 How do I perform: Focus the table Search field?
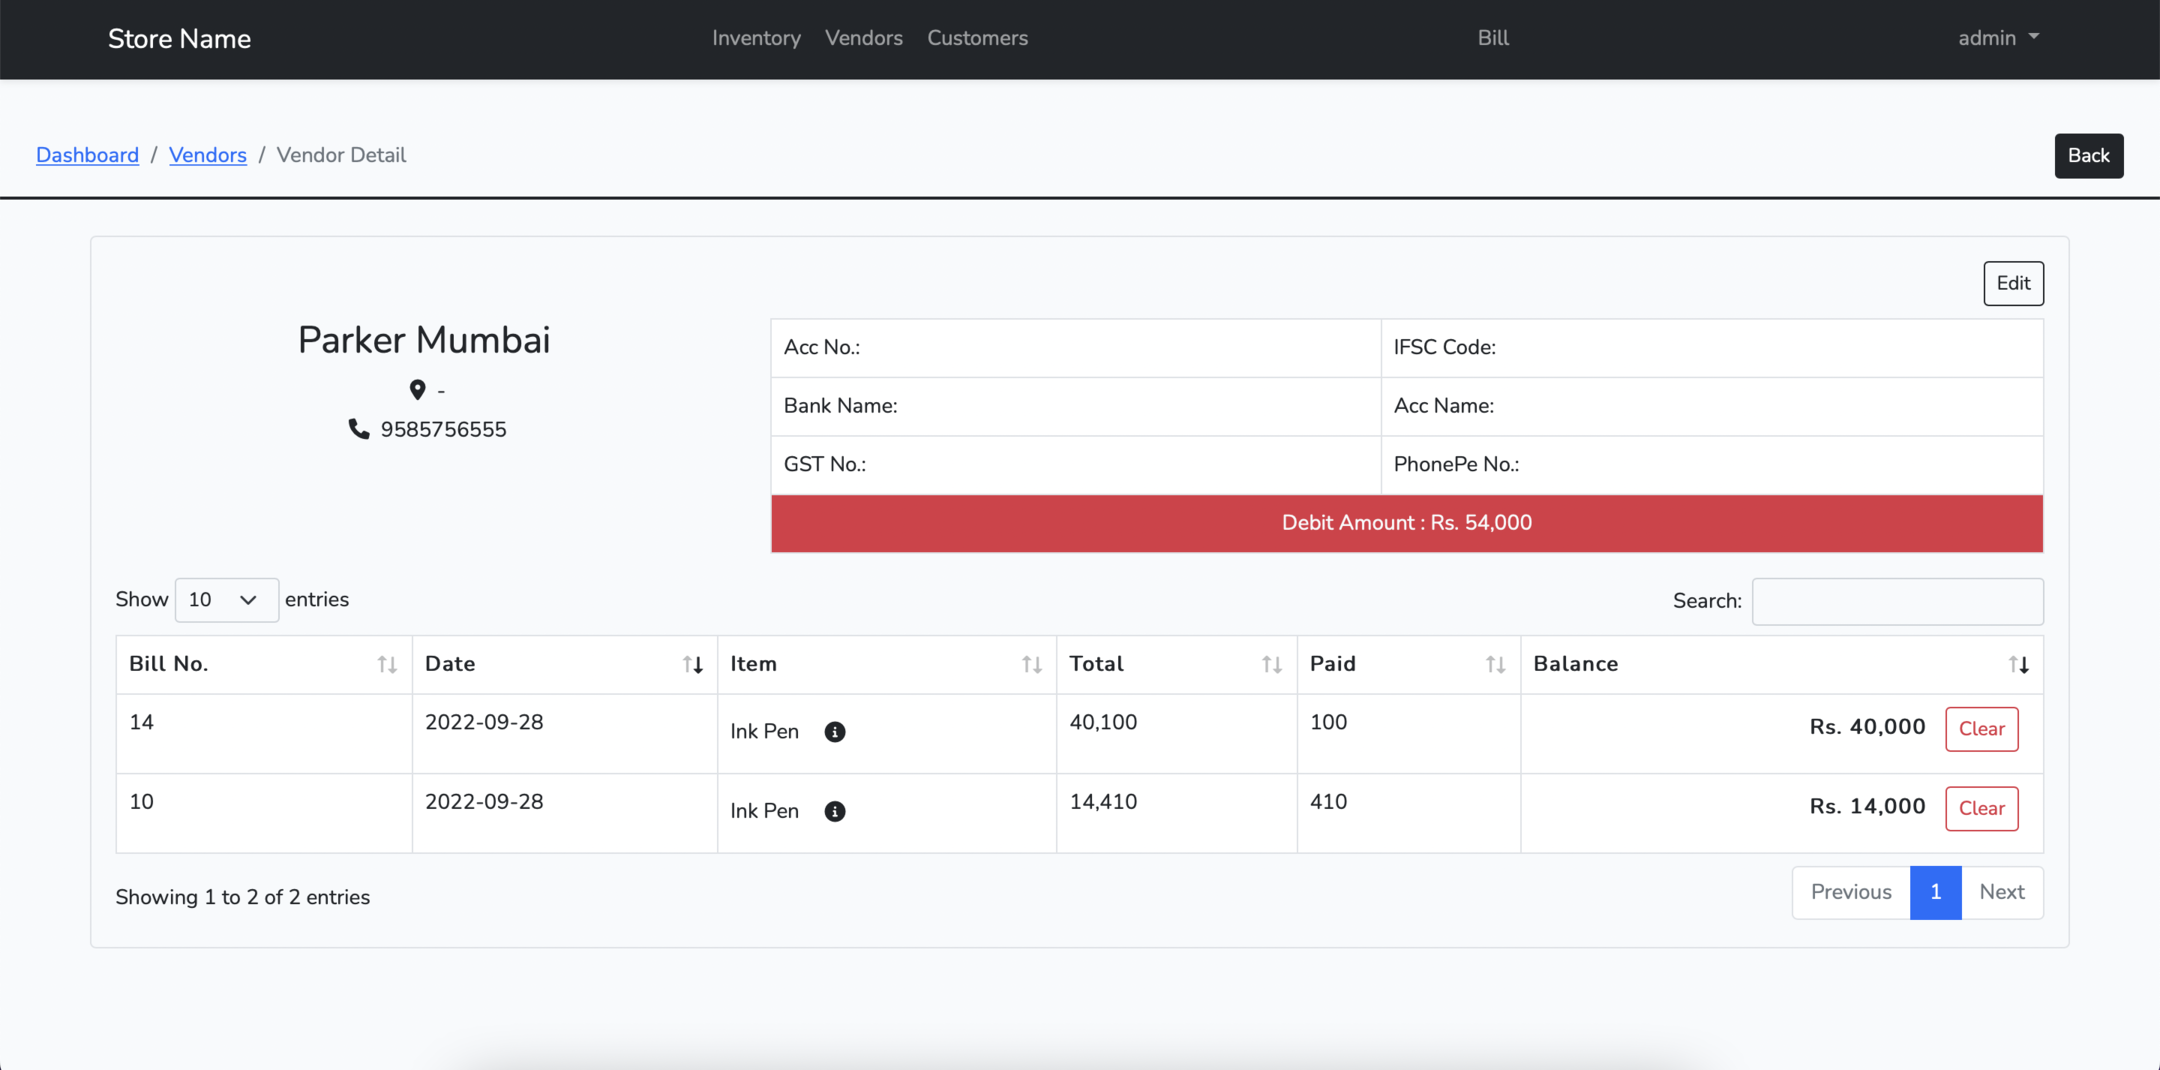(1897, 601)
